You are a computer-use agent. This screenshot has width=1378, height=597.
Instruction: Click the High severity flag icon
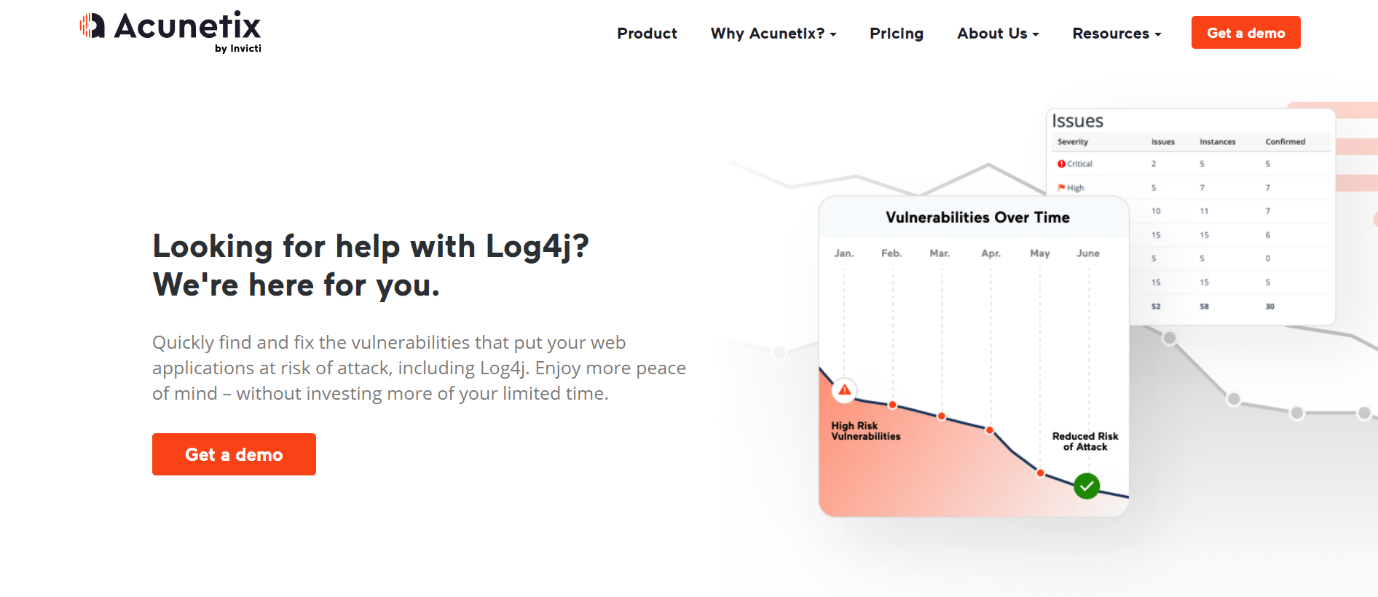tap(1061, 188)
